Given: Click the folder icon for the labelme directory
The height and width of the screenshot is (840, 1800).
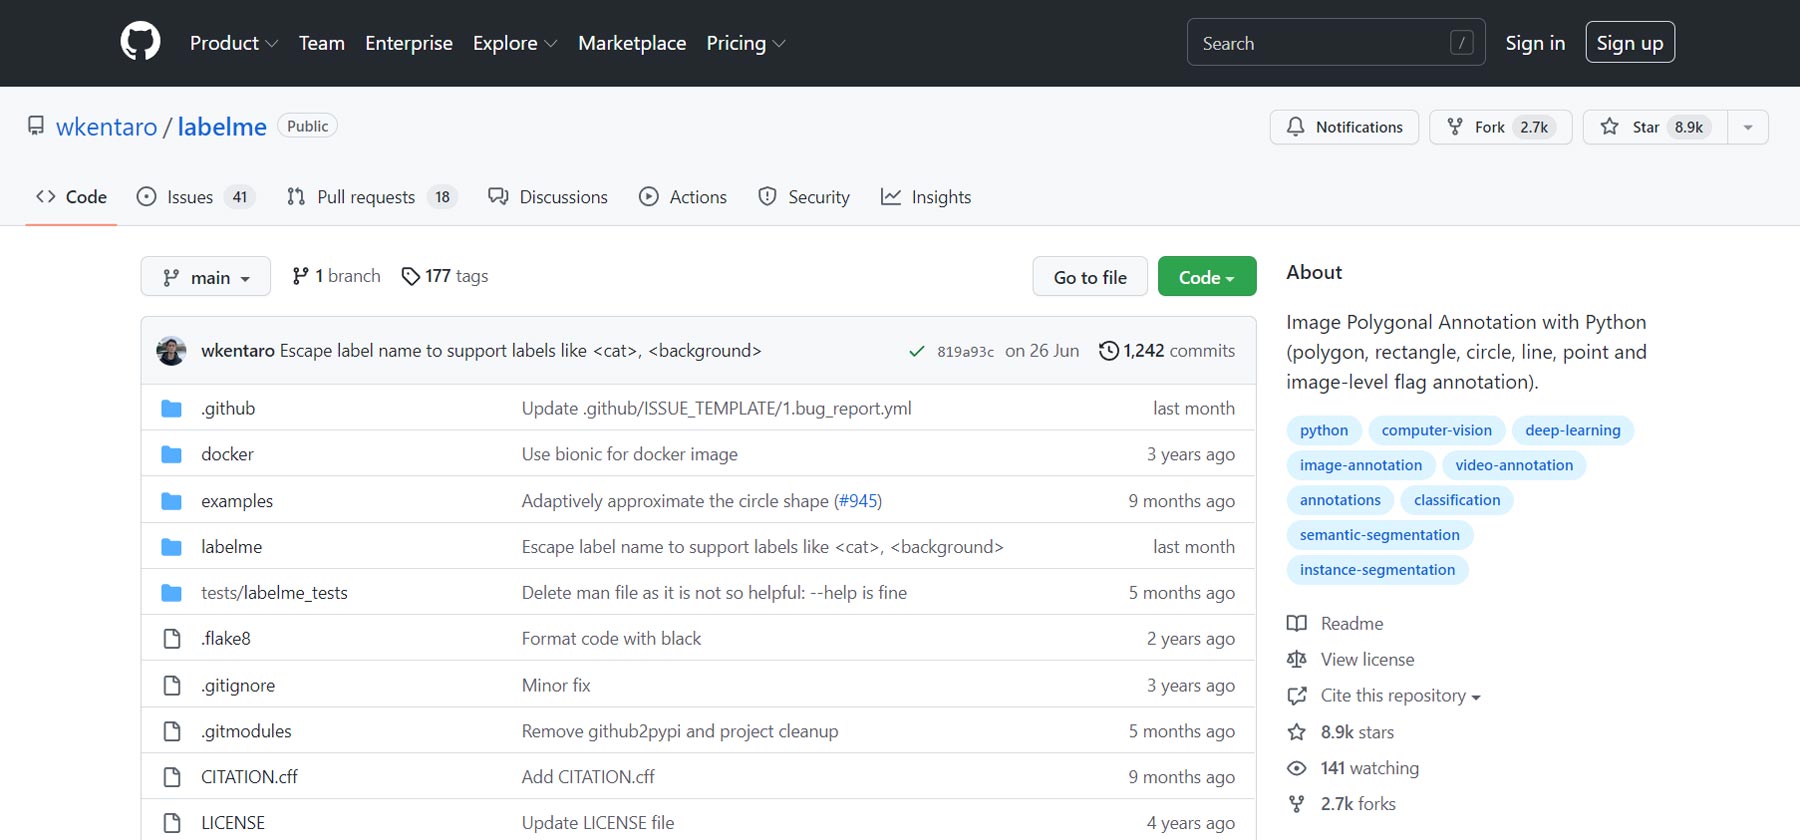Looking at the screenshot, I should [x=172, y=547].
